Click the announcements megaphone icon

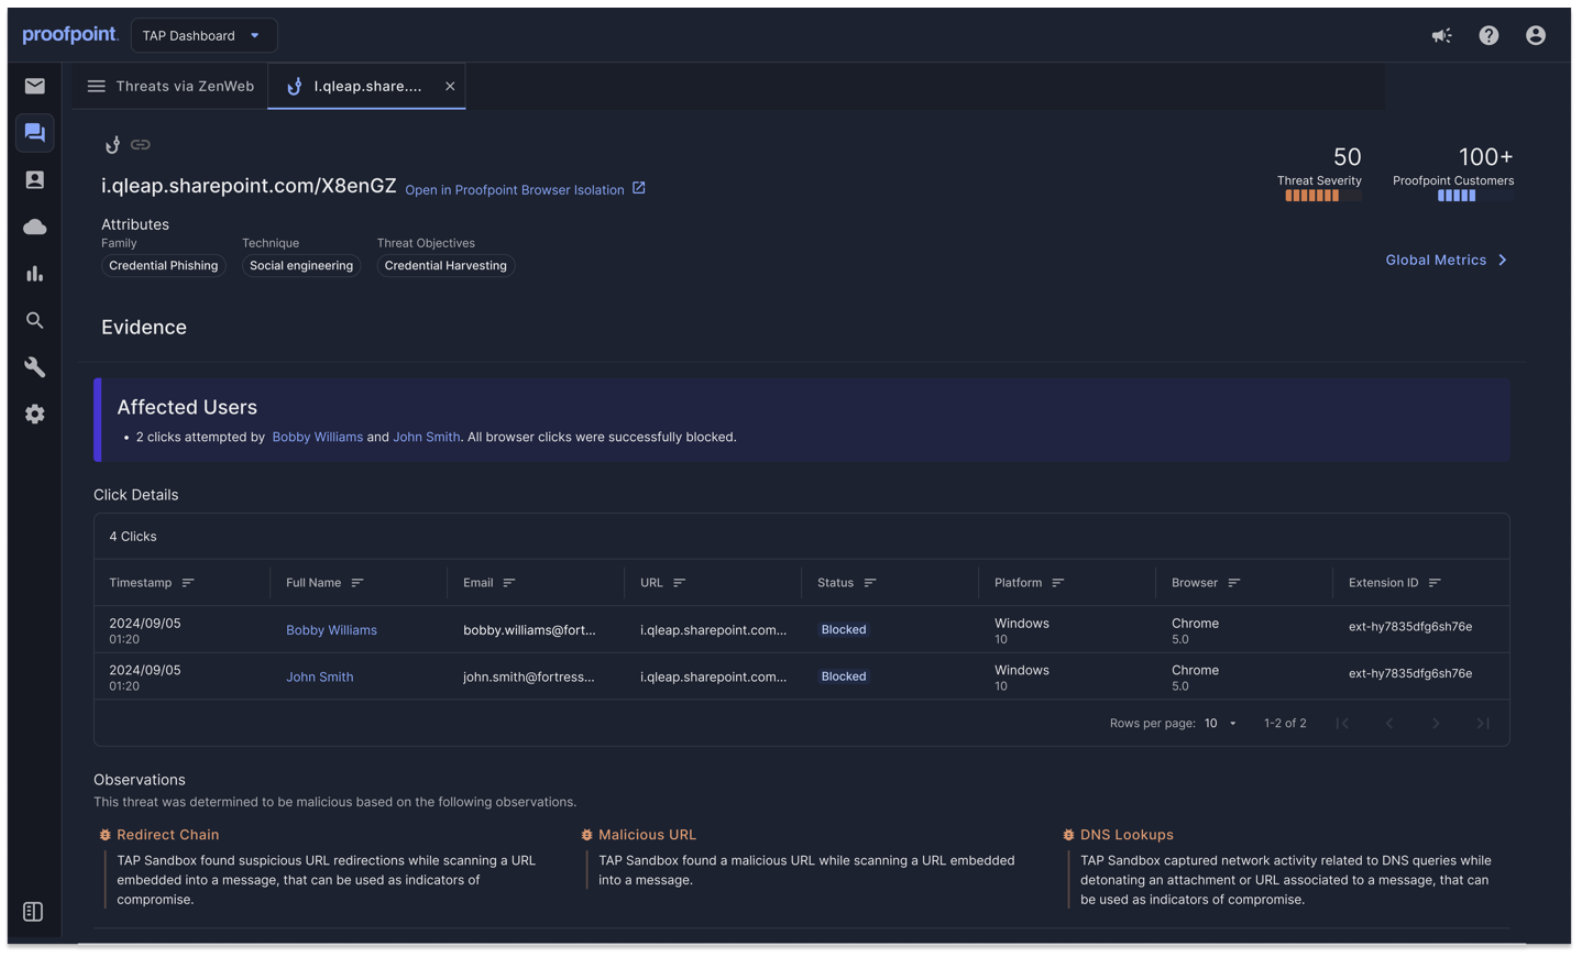[x=1442, y=36]
